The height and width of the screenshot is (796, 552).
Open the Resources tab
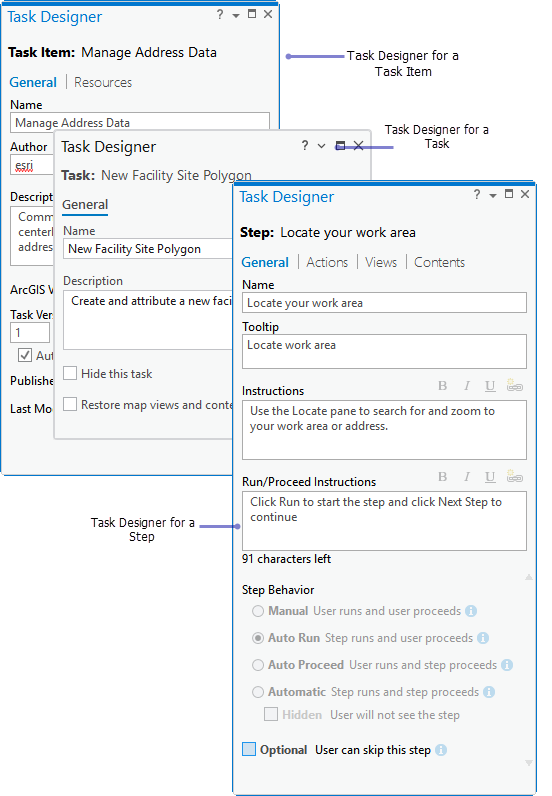coord(103,82)
